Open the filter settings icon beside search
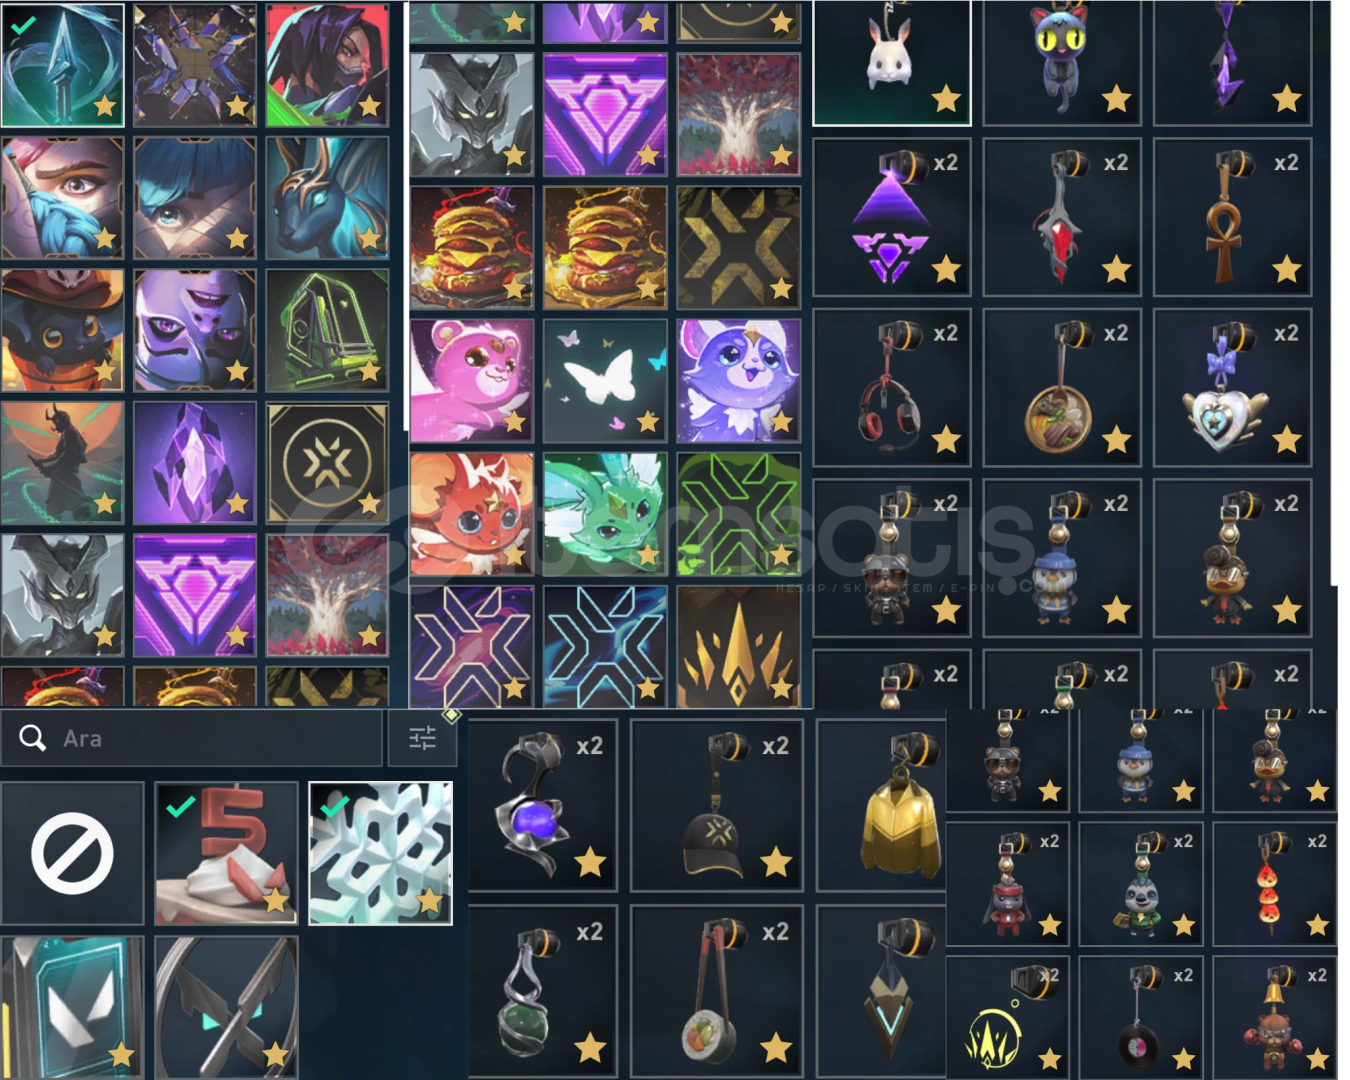Image resolution: width=1350 pixels, height=1080 pixels. [422, 738]
